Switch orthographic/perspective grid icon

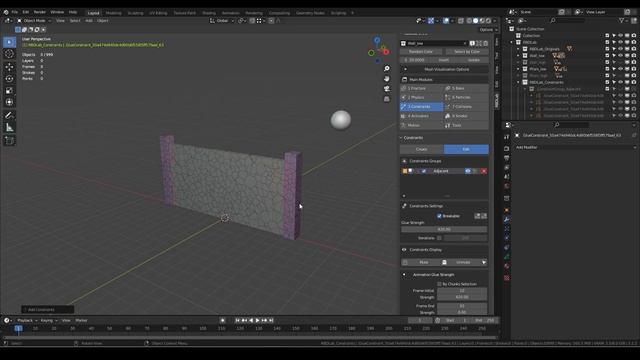[x=387, y=99]
